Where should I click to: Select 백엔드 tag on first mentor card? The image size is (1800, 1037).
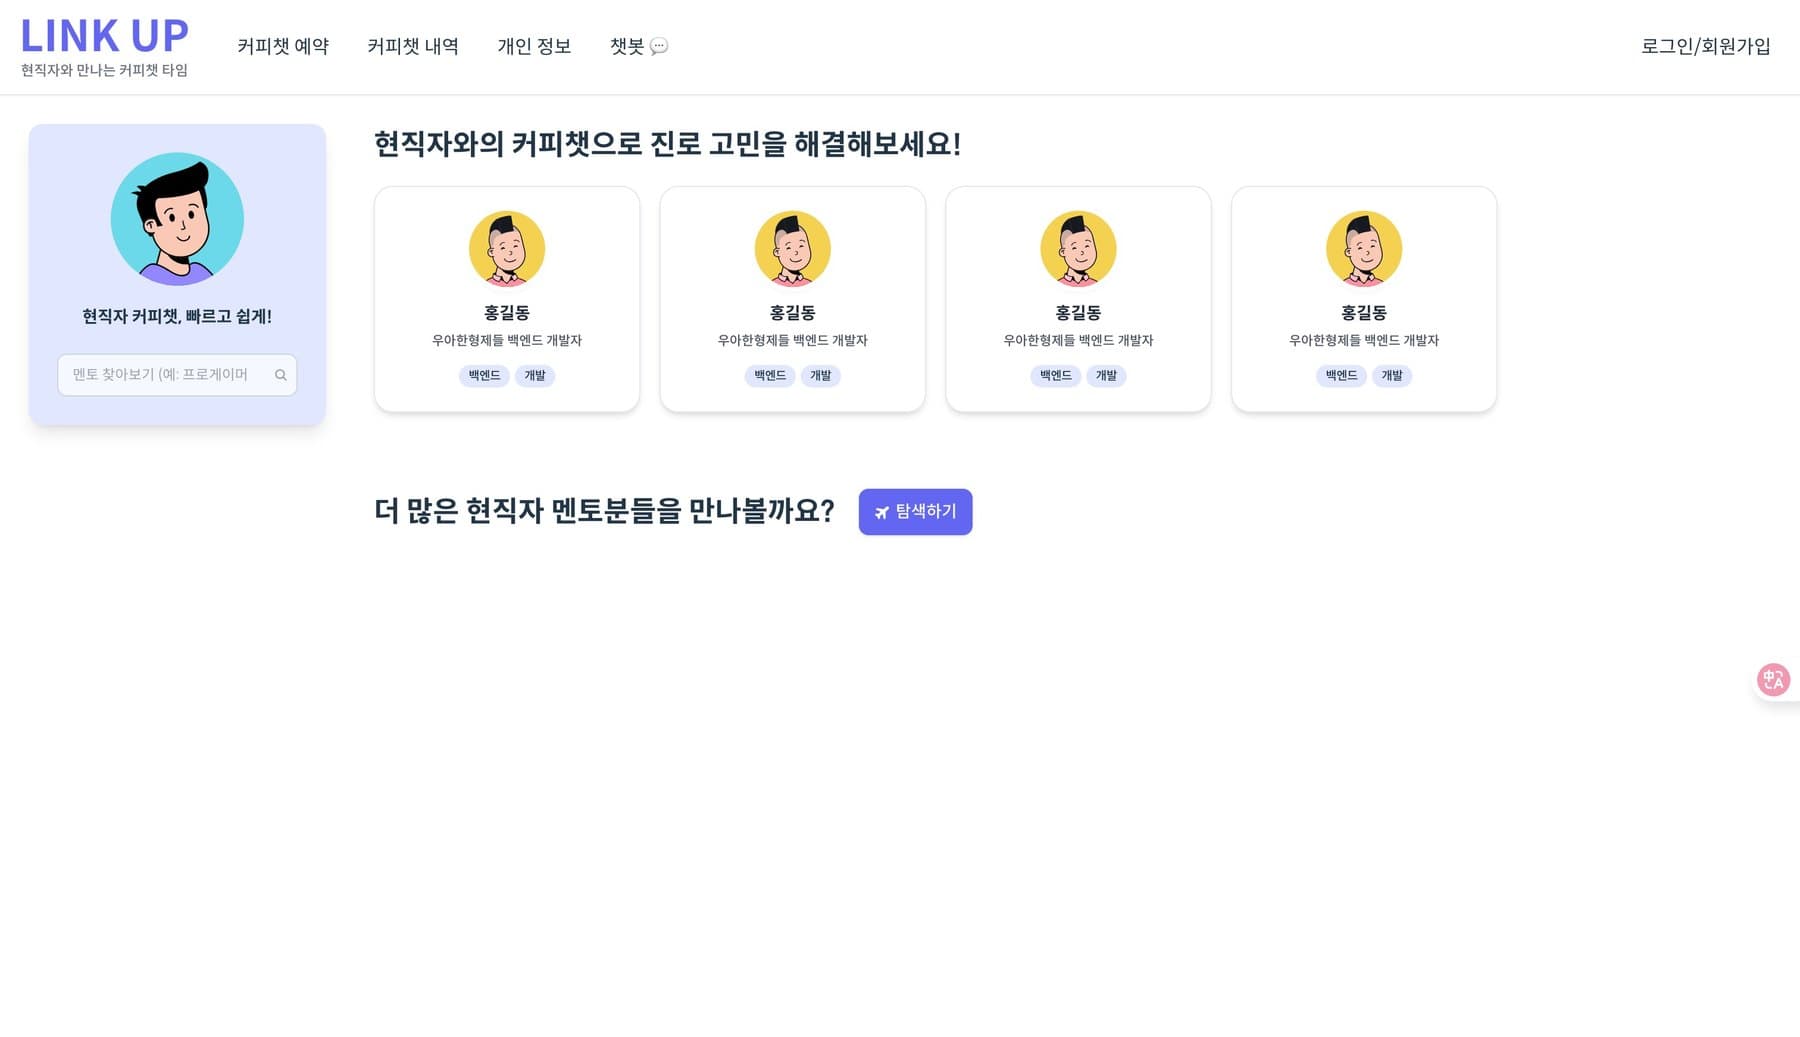(x=485, y=376)
